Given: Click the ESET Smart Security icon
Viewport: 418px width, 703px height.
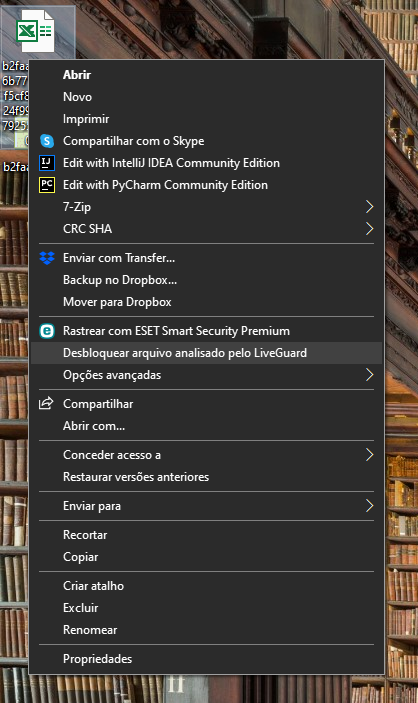Looking at the screenshot, I should 47,331.
